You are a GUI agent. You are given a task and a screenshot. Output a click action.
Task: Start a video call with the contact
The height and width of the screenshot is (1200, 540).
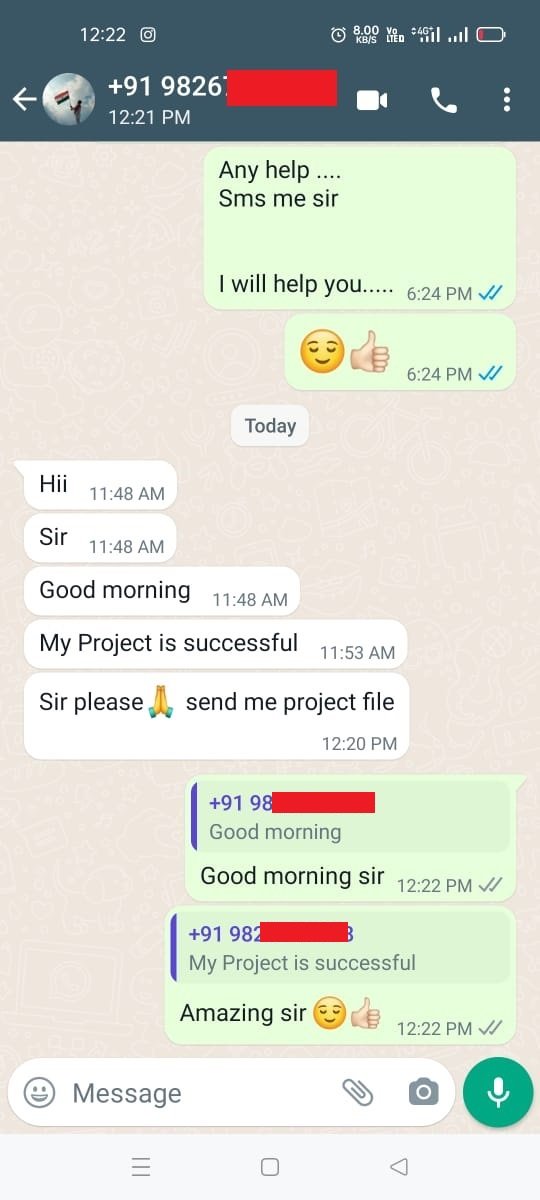click(x=372, y=100)
